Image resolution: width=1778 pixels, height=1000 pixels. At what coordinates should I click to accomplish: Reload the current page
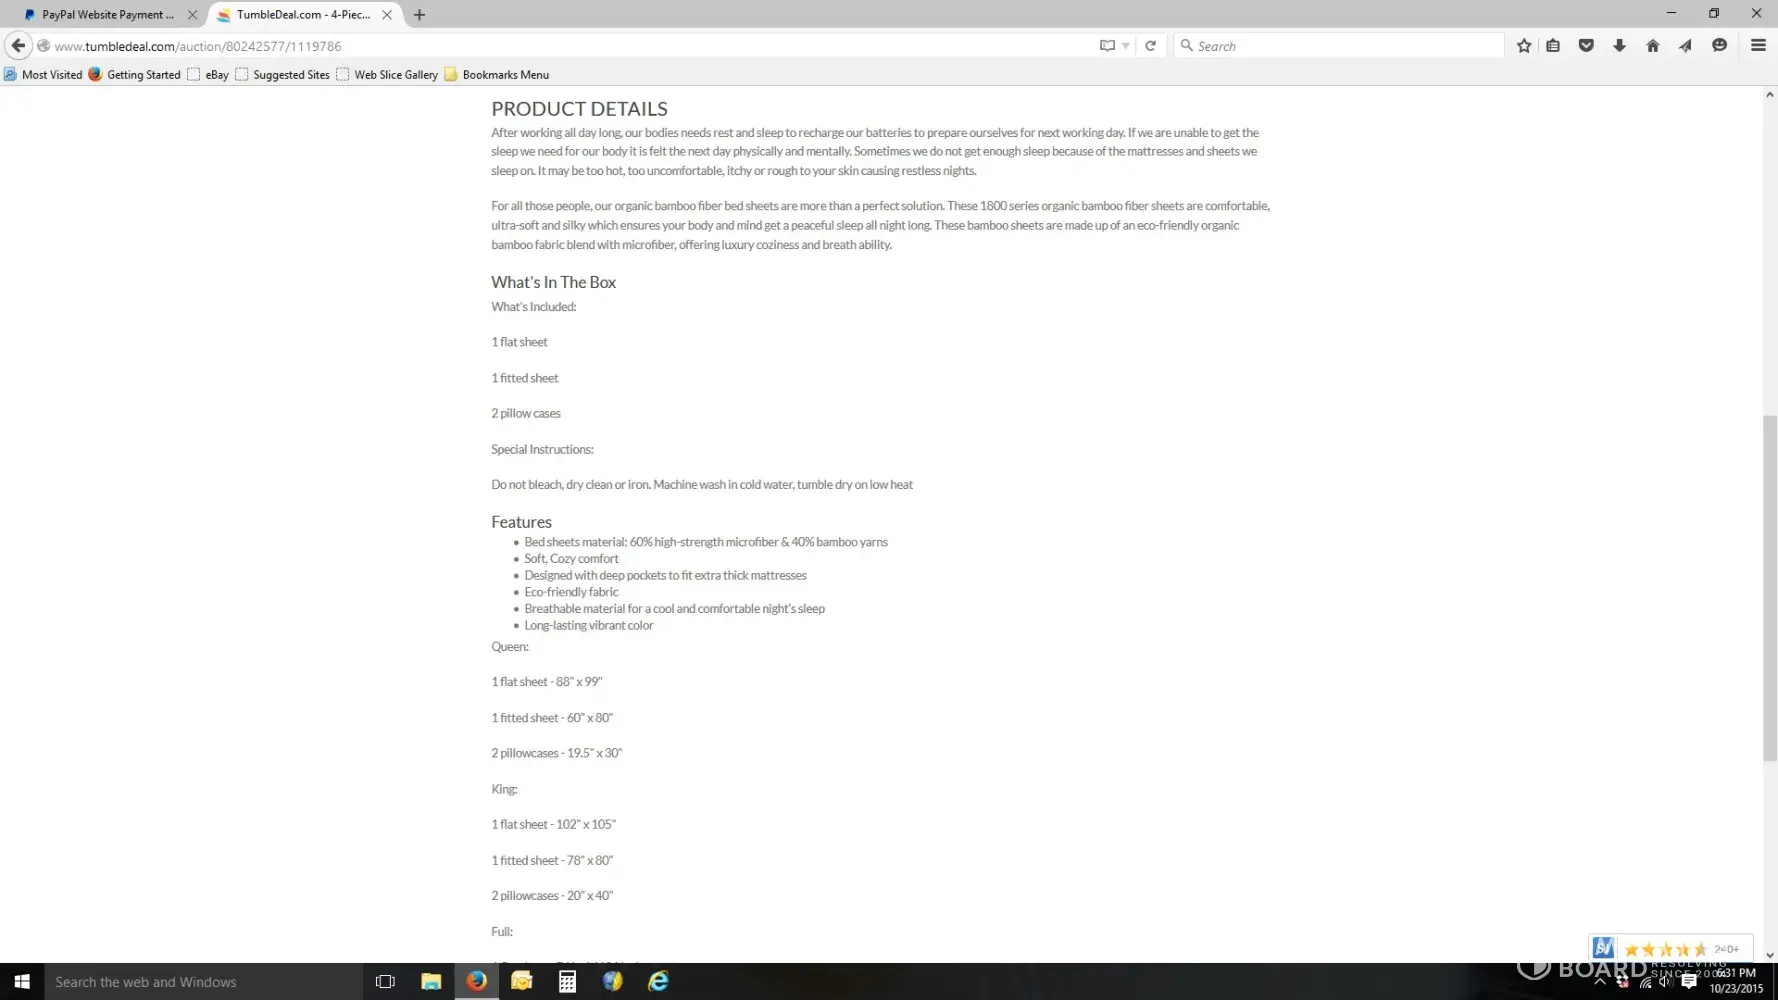[x=1151, y=46]
